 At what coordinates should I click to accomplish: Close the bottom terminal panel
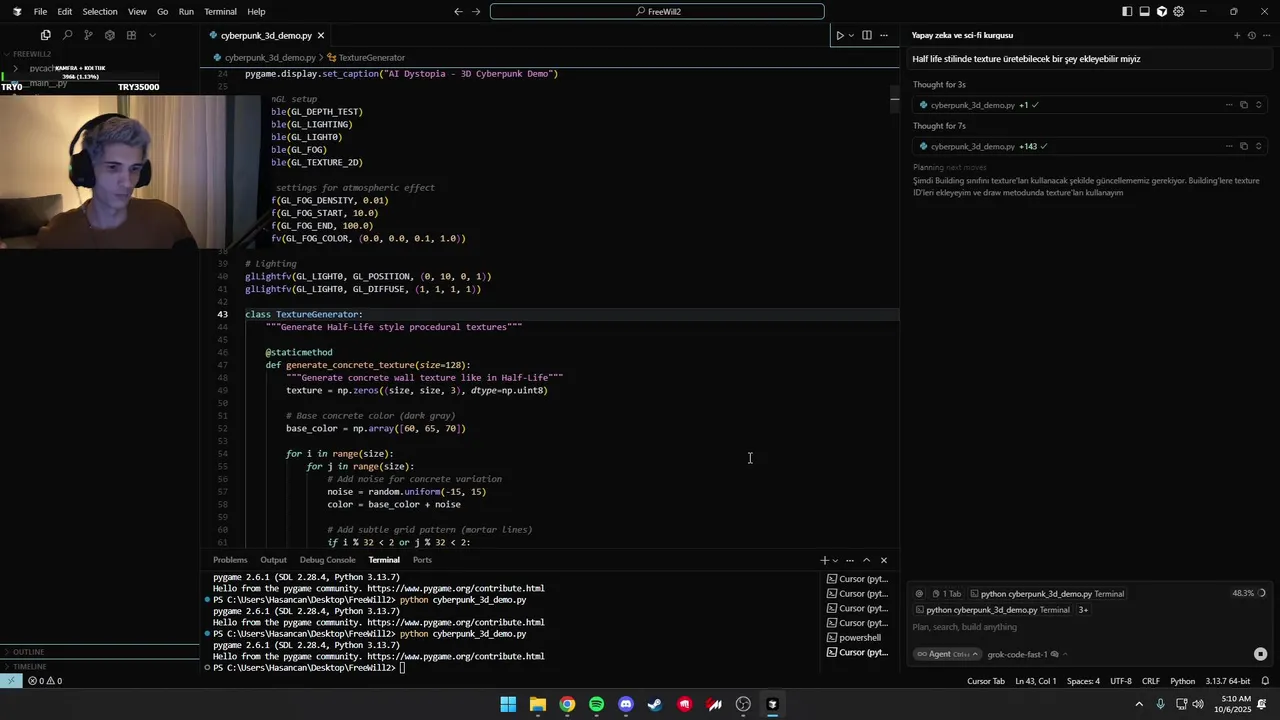(884, 560)
